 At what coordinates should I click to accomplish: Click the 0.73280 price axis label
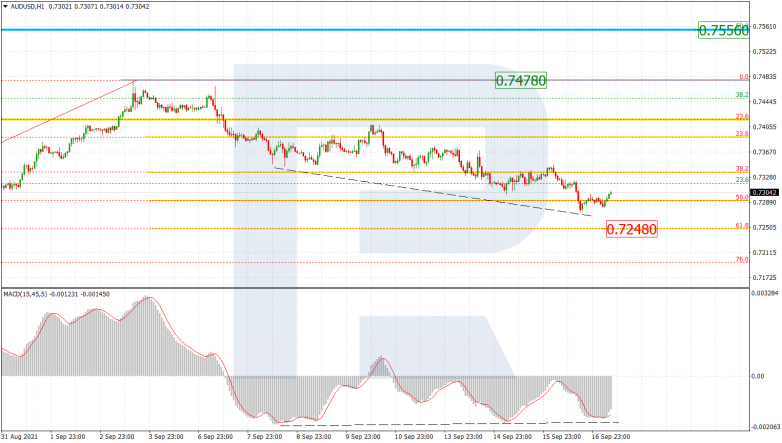coord(766,177)
